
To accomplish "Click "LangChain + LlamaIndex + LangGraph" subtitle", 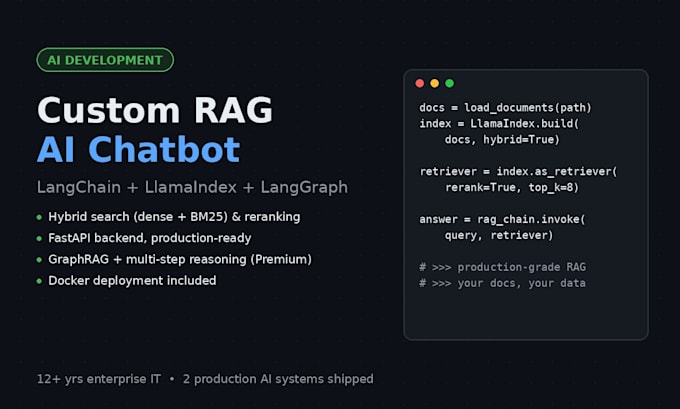I will [192, 187].
